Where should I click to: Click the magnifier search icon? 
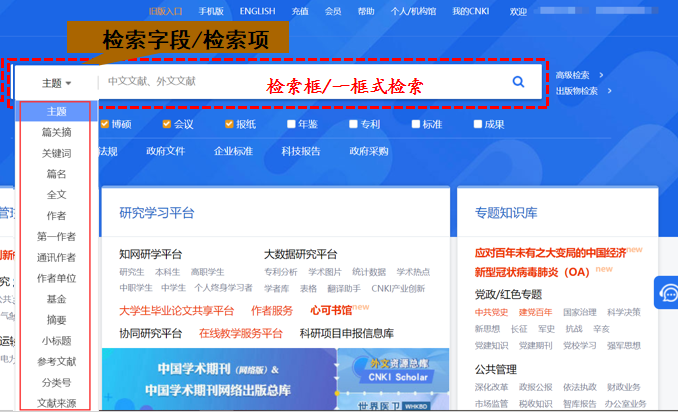point(518,82)
